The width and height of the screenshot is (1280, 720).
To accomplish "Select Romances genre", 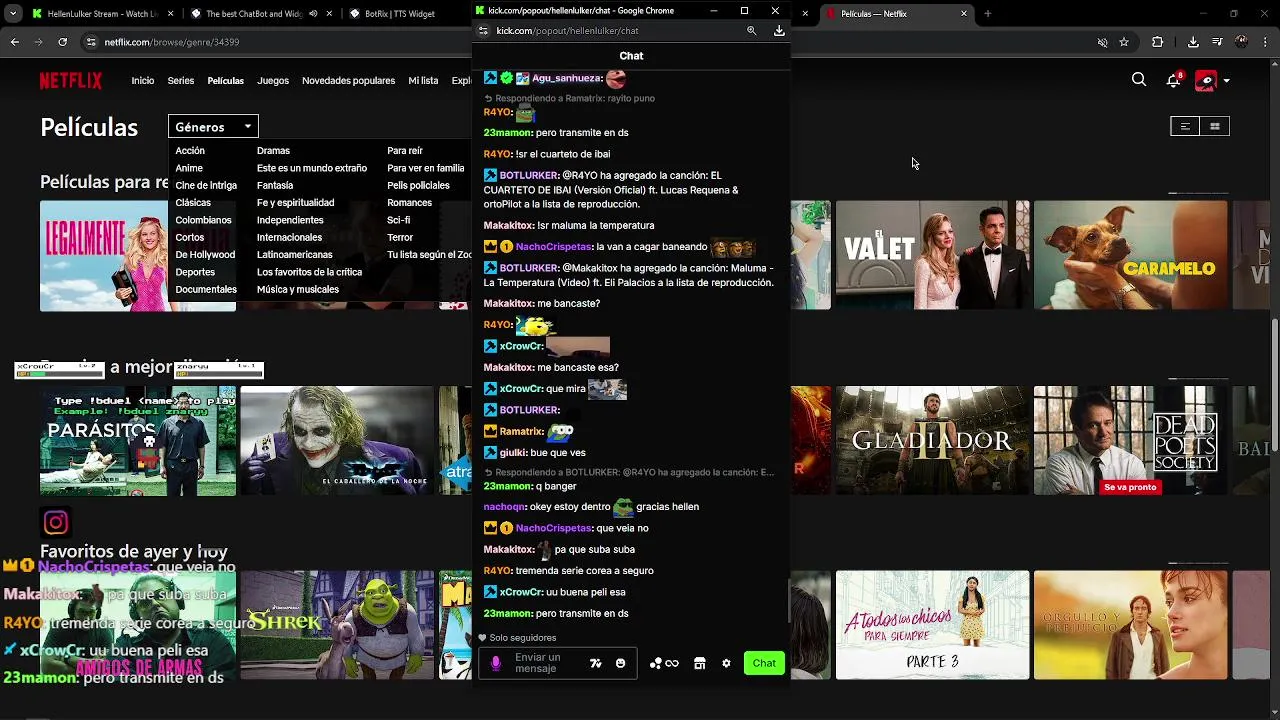I will point(409,203).
